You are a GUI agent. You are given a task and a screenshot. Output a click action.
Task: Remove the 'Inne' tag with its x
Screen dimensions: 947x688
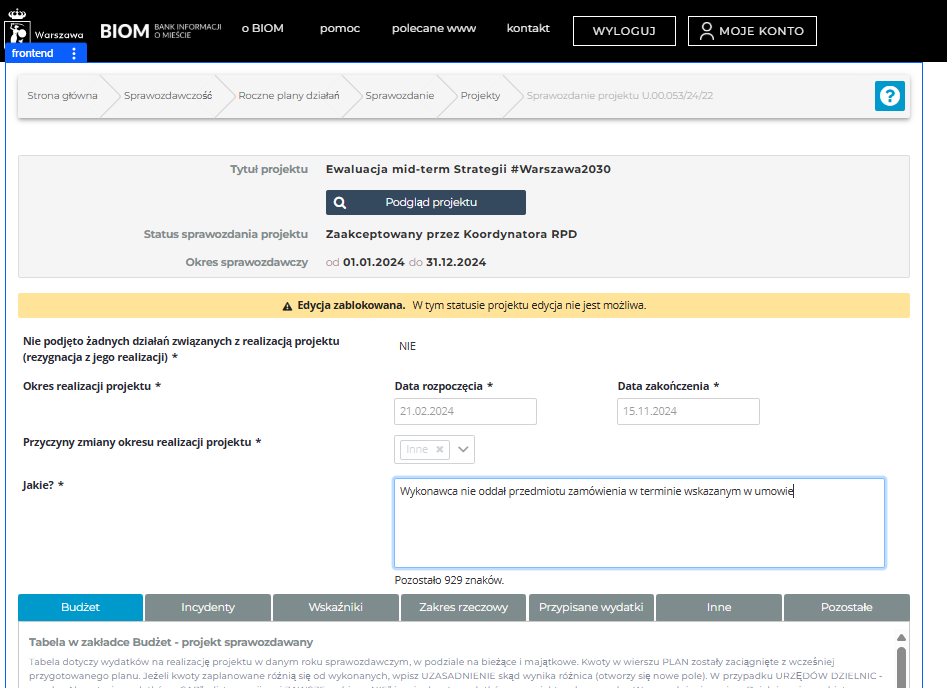439,450
